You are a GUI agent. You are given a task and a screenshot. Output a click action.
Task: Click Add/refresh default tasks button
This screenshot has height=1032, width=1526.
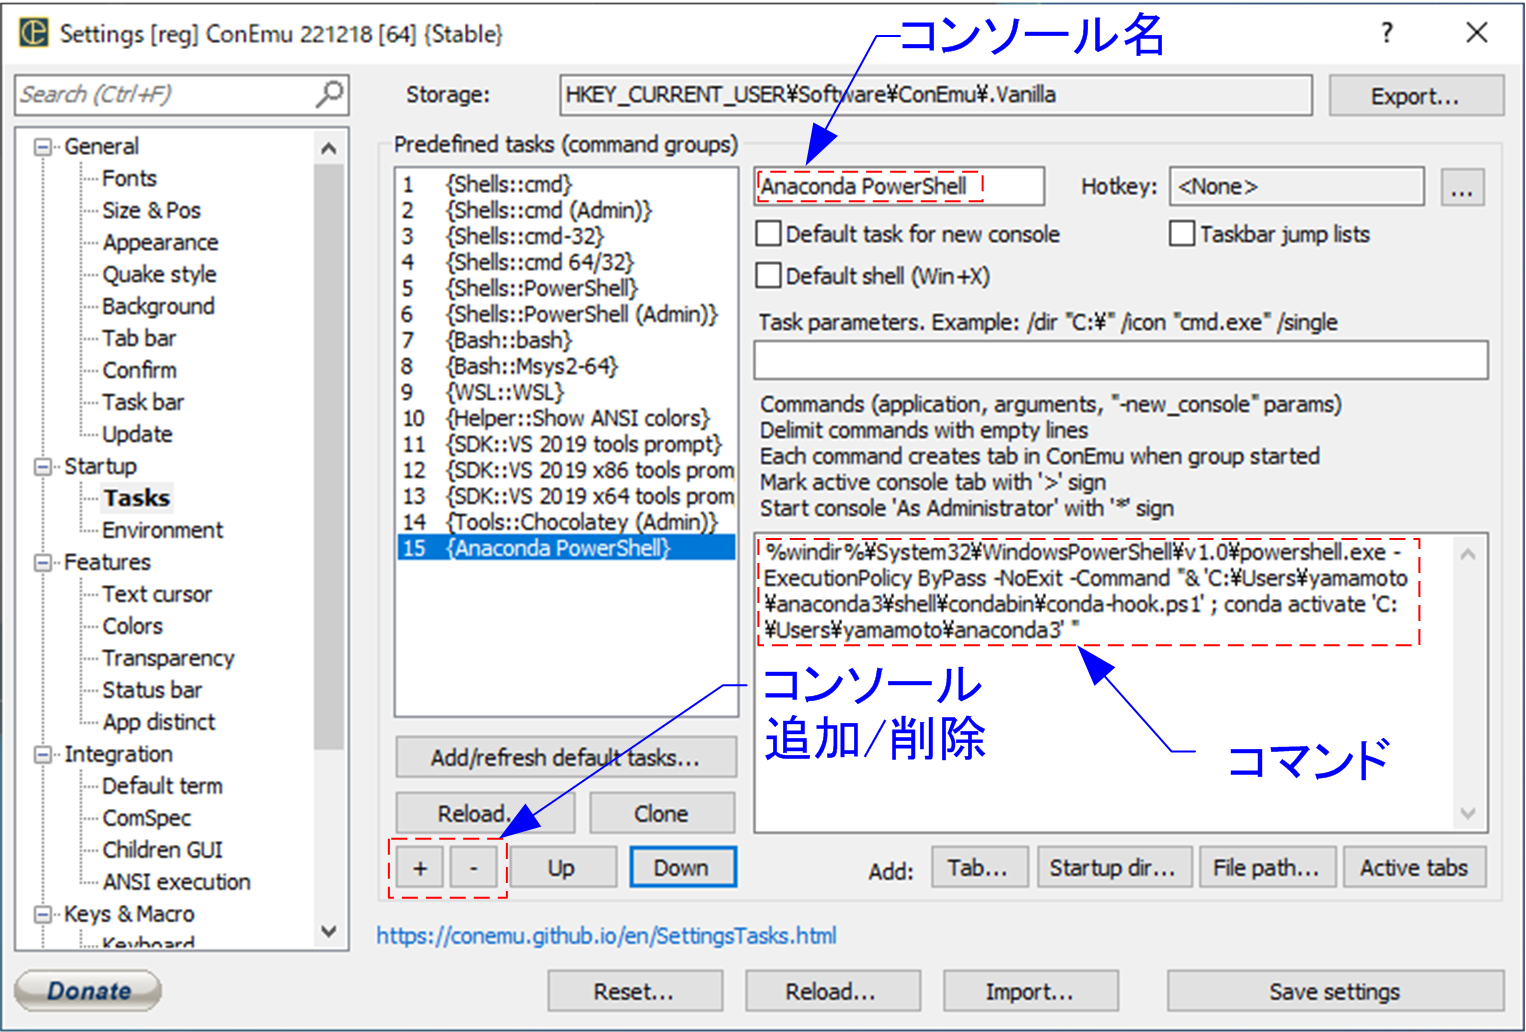[565, 758]
